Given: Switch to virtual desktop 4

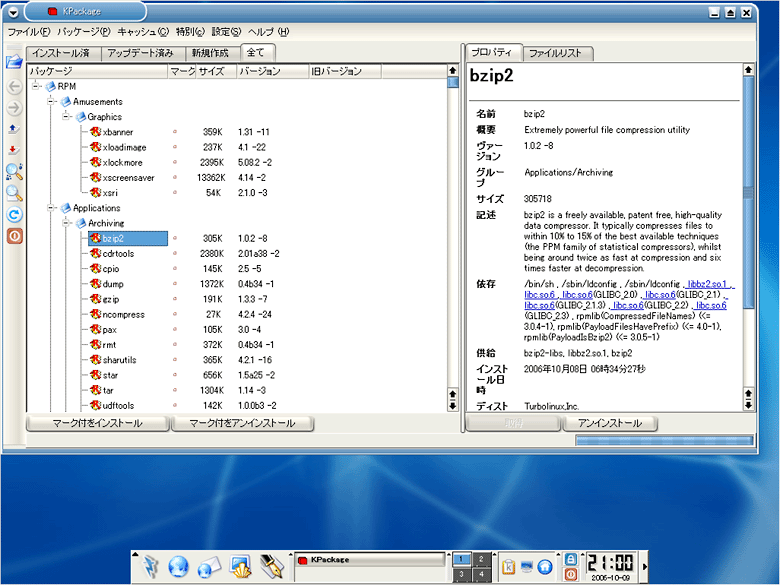Looking at the screenshot, I should click(x=481, y=574).
